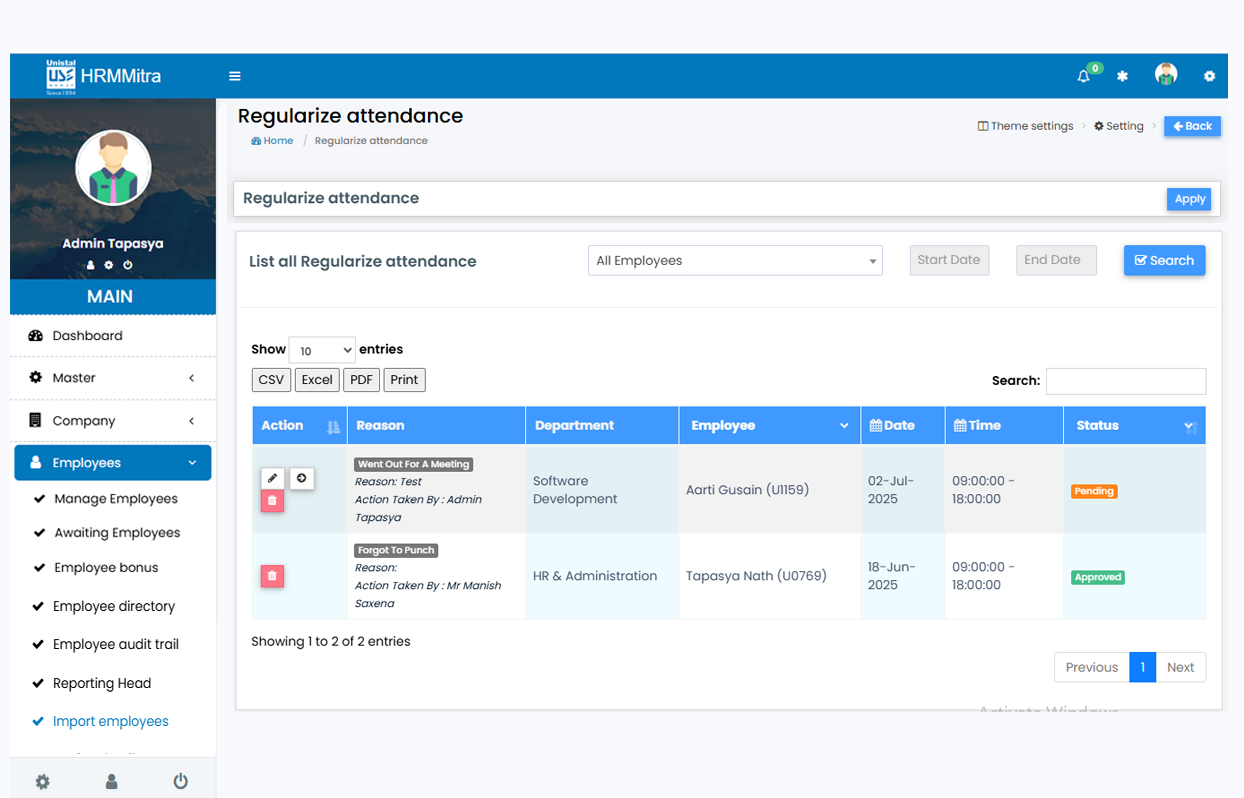Go to Dashboard in sidebar
The width and height of the screenshot is (1244, 798).
88,336
